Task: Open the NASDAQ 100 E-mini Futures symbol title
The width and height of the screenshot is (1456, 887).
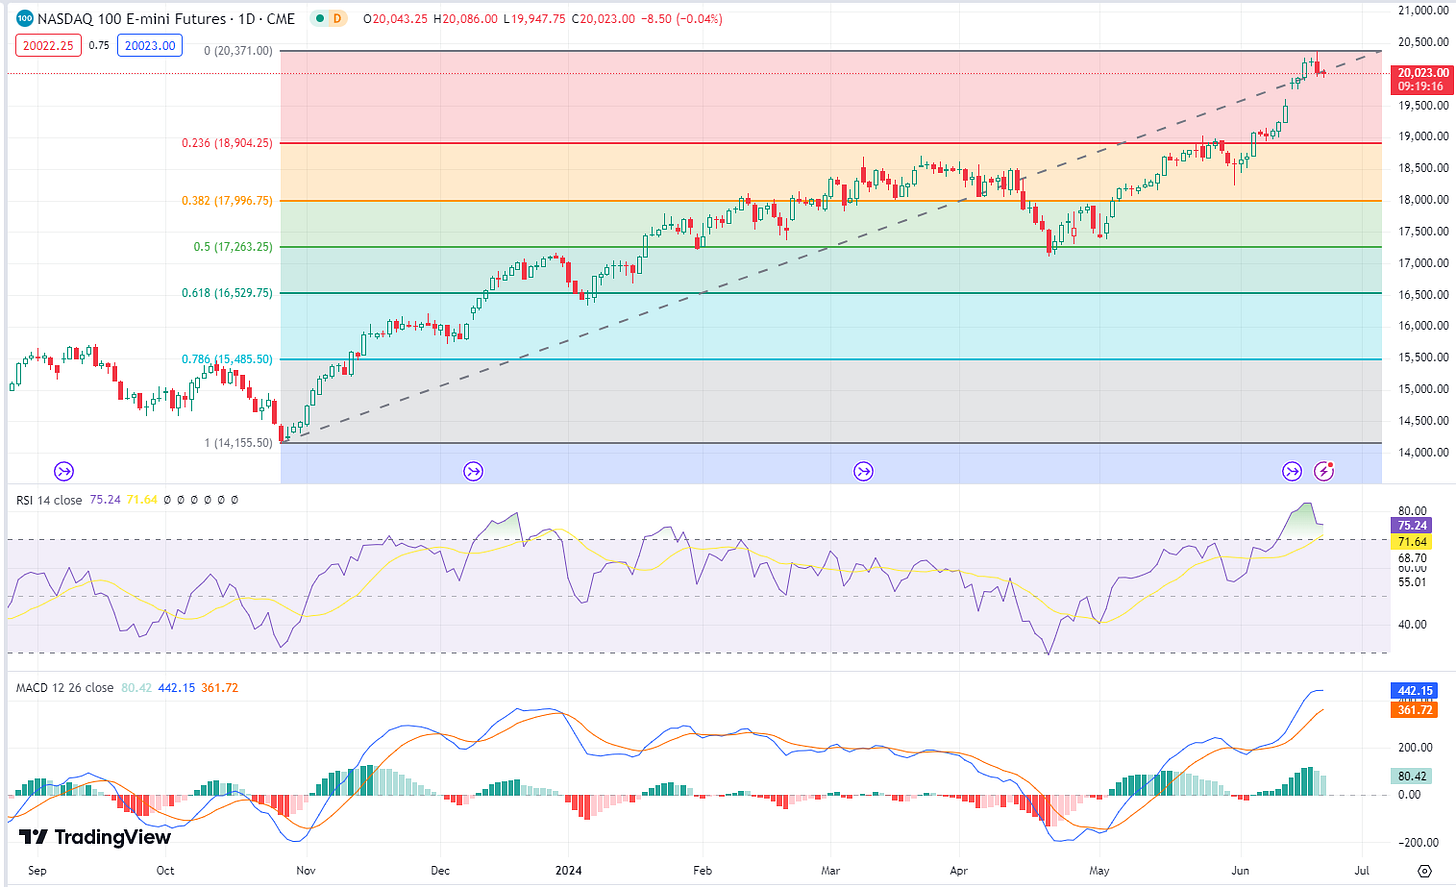Action: [166, 18]
